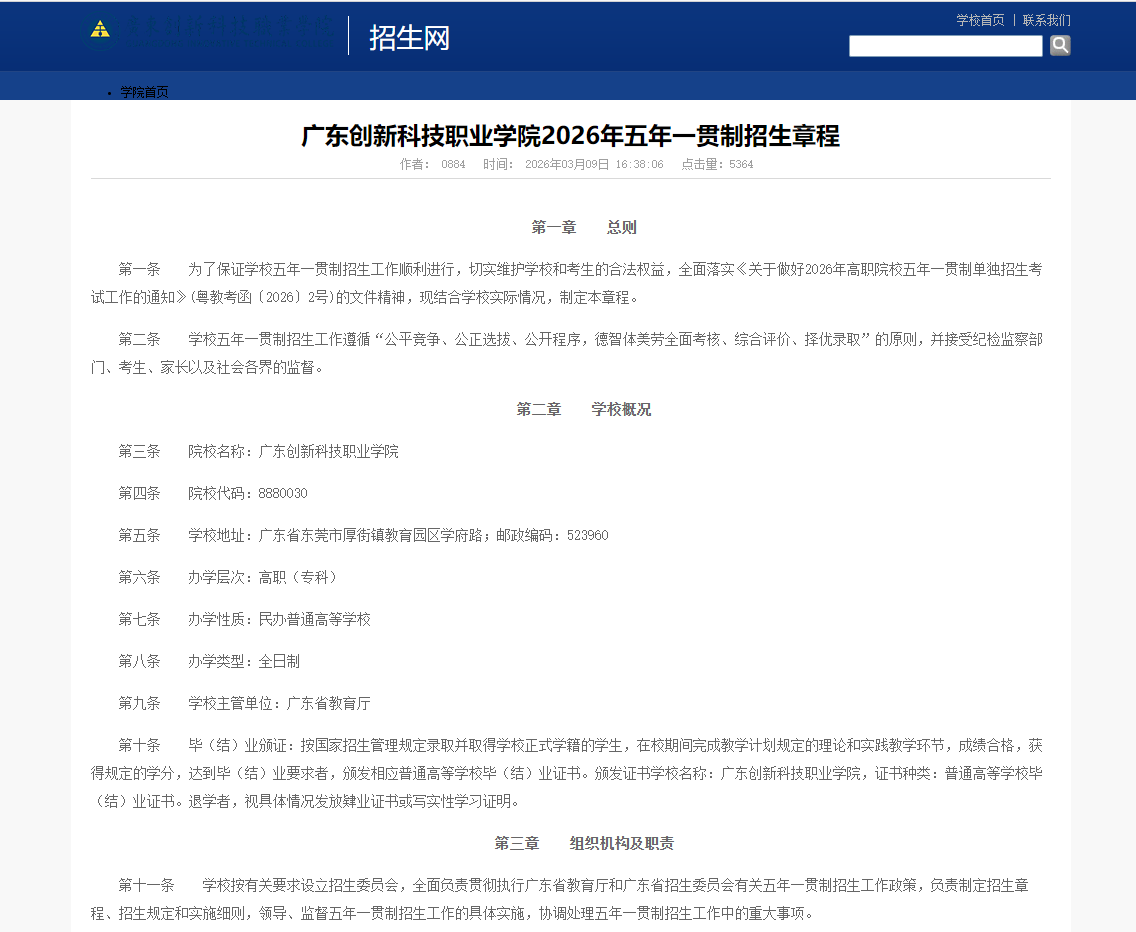Click the school name calligraphy logo

pyautogui.click(x=230, y=27)
